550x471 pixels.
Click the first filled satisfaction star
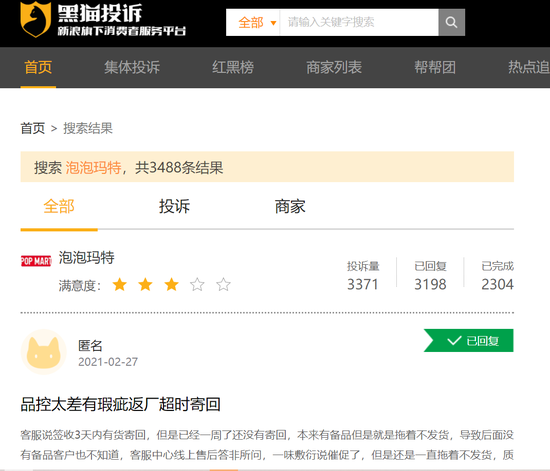[x=120, y=284]
